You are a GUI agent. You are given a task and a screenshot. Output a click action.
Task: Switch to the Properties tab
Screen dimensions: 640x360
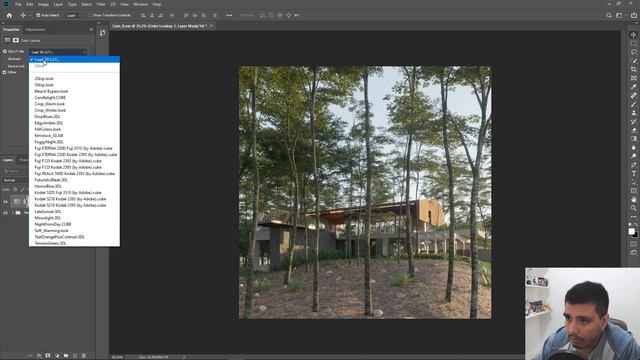pos(11,29)
